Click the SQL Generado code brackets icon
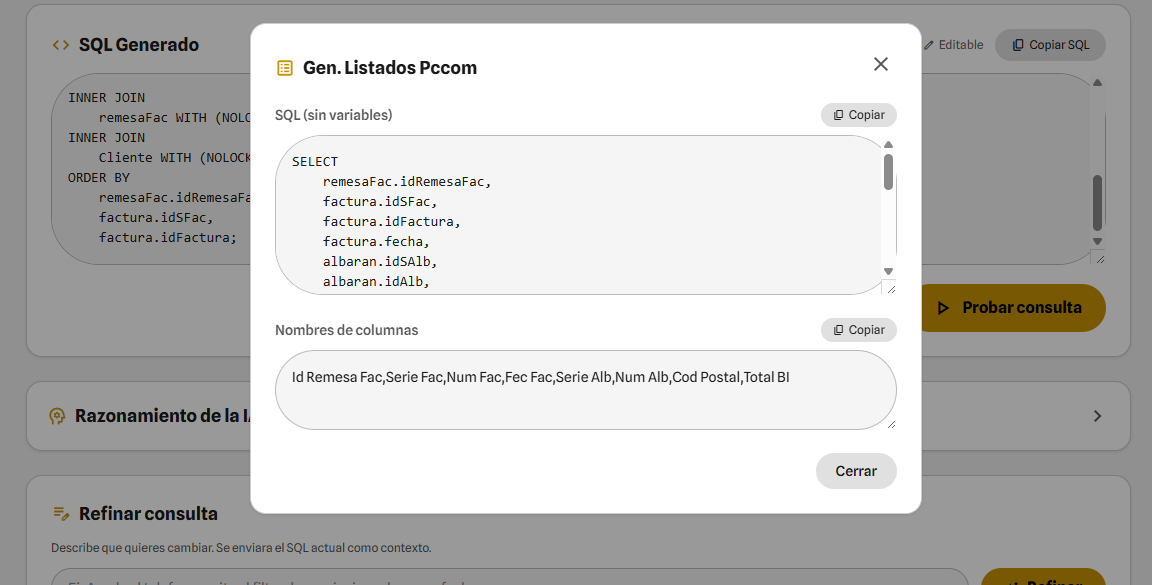The height and width of the screenshot is (585, 1152). [x=61, y=45]
